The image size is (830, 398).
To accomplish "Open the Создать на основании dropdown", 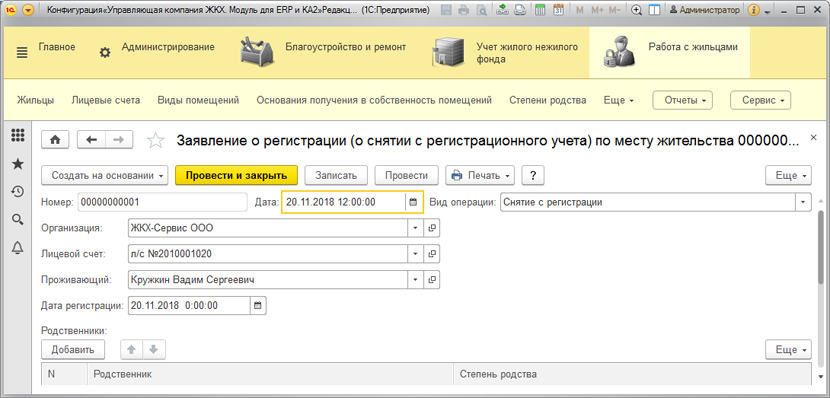I will click(x=104, y=175).
